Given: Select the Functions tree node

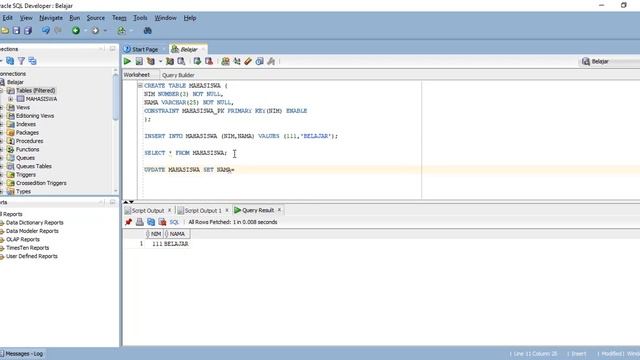Looking at the screenshot, I should pos(27,149).
